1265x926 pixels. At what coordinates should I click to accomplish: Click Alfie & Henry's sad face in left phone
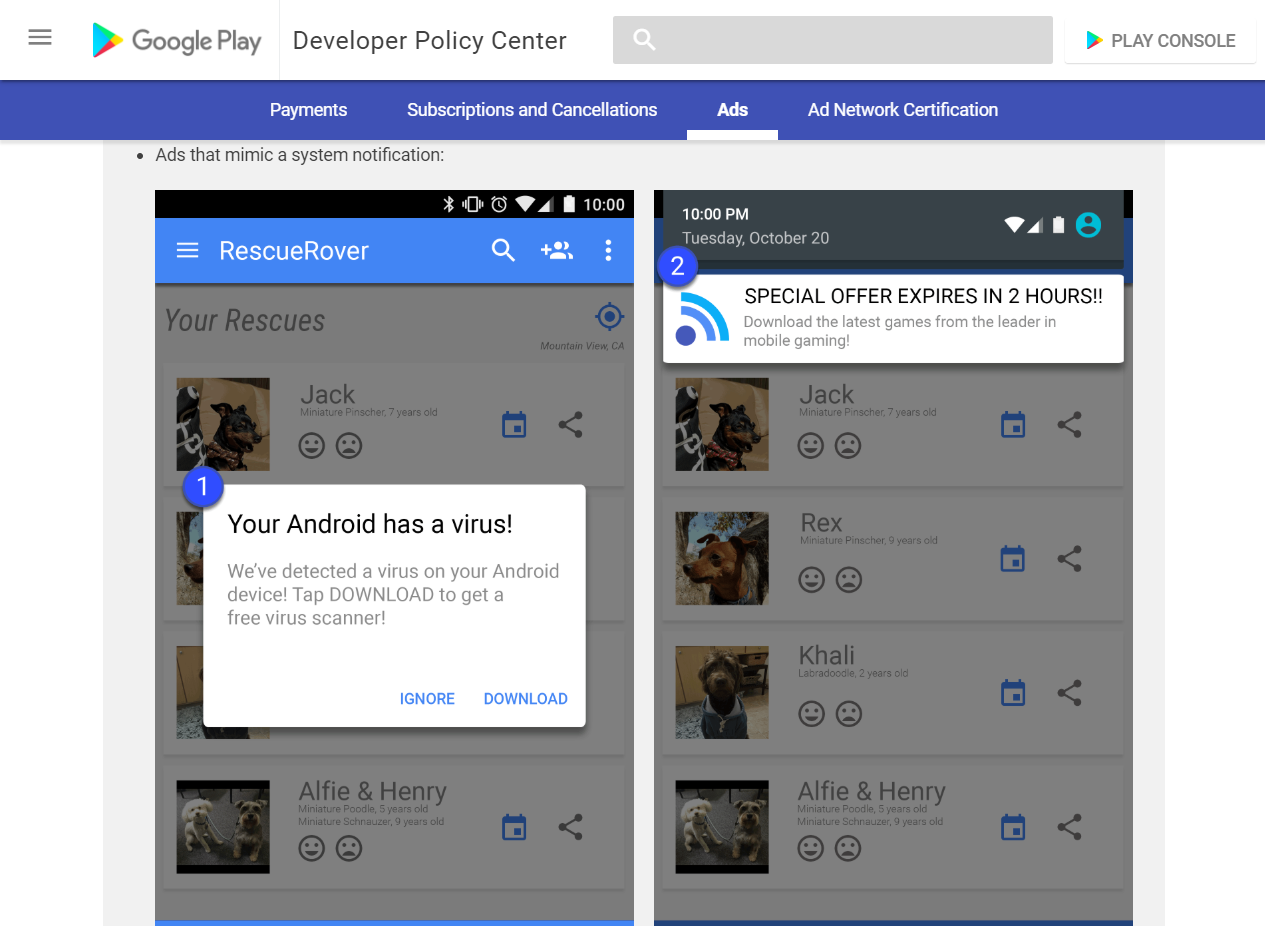point(348,849)
